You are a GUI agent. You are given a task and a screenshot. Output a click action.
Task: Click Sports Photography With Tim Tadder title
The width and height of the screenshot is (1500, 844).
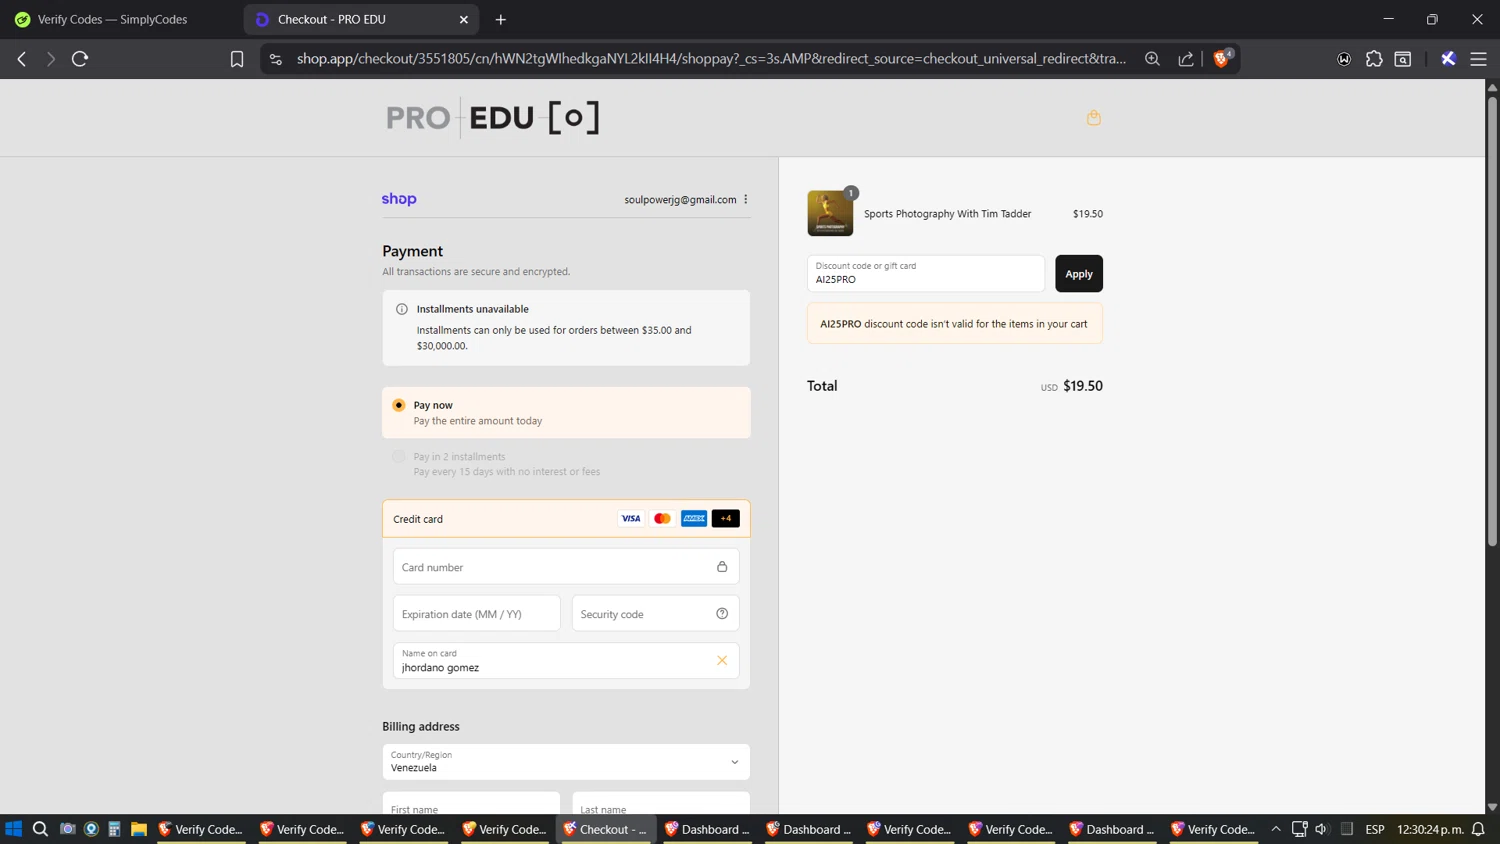pyautogui.click(x=947, y=214)
